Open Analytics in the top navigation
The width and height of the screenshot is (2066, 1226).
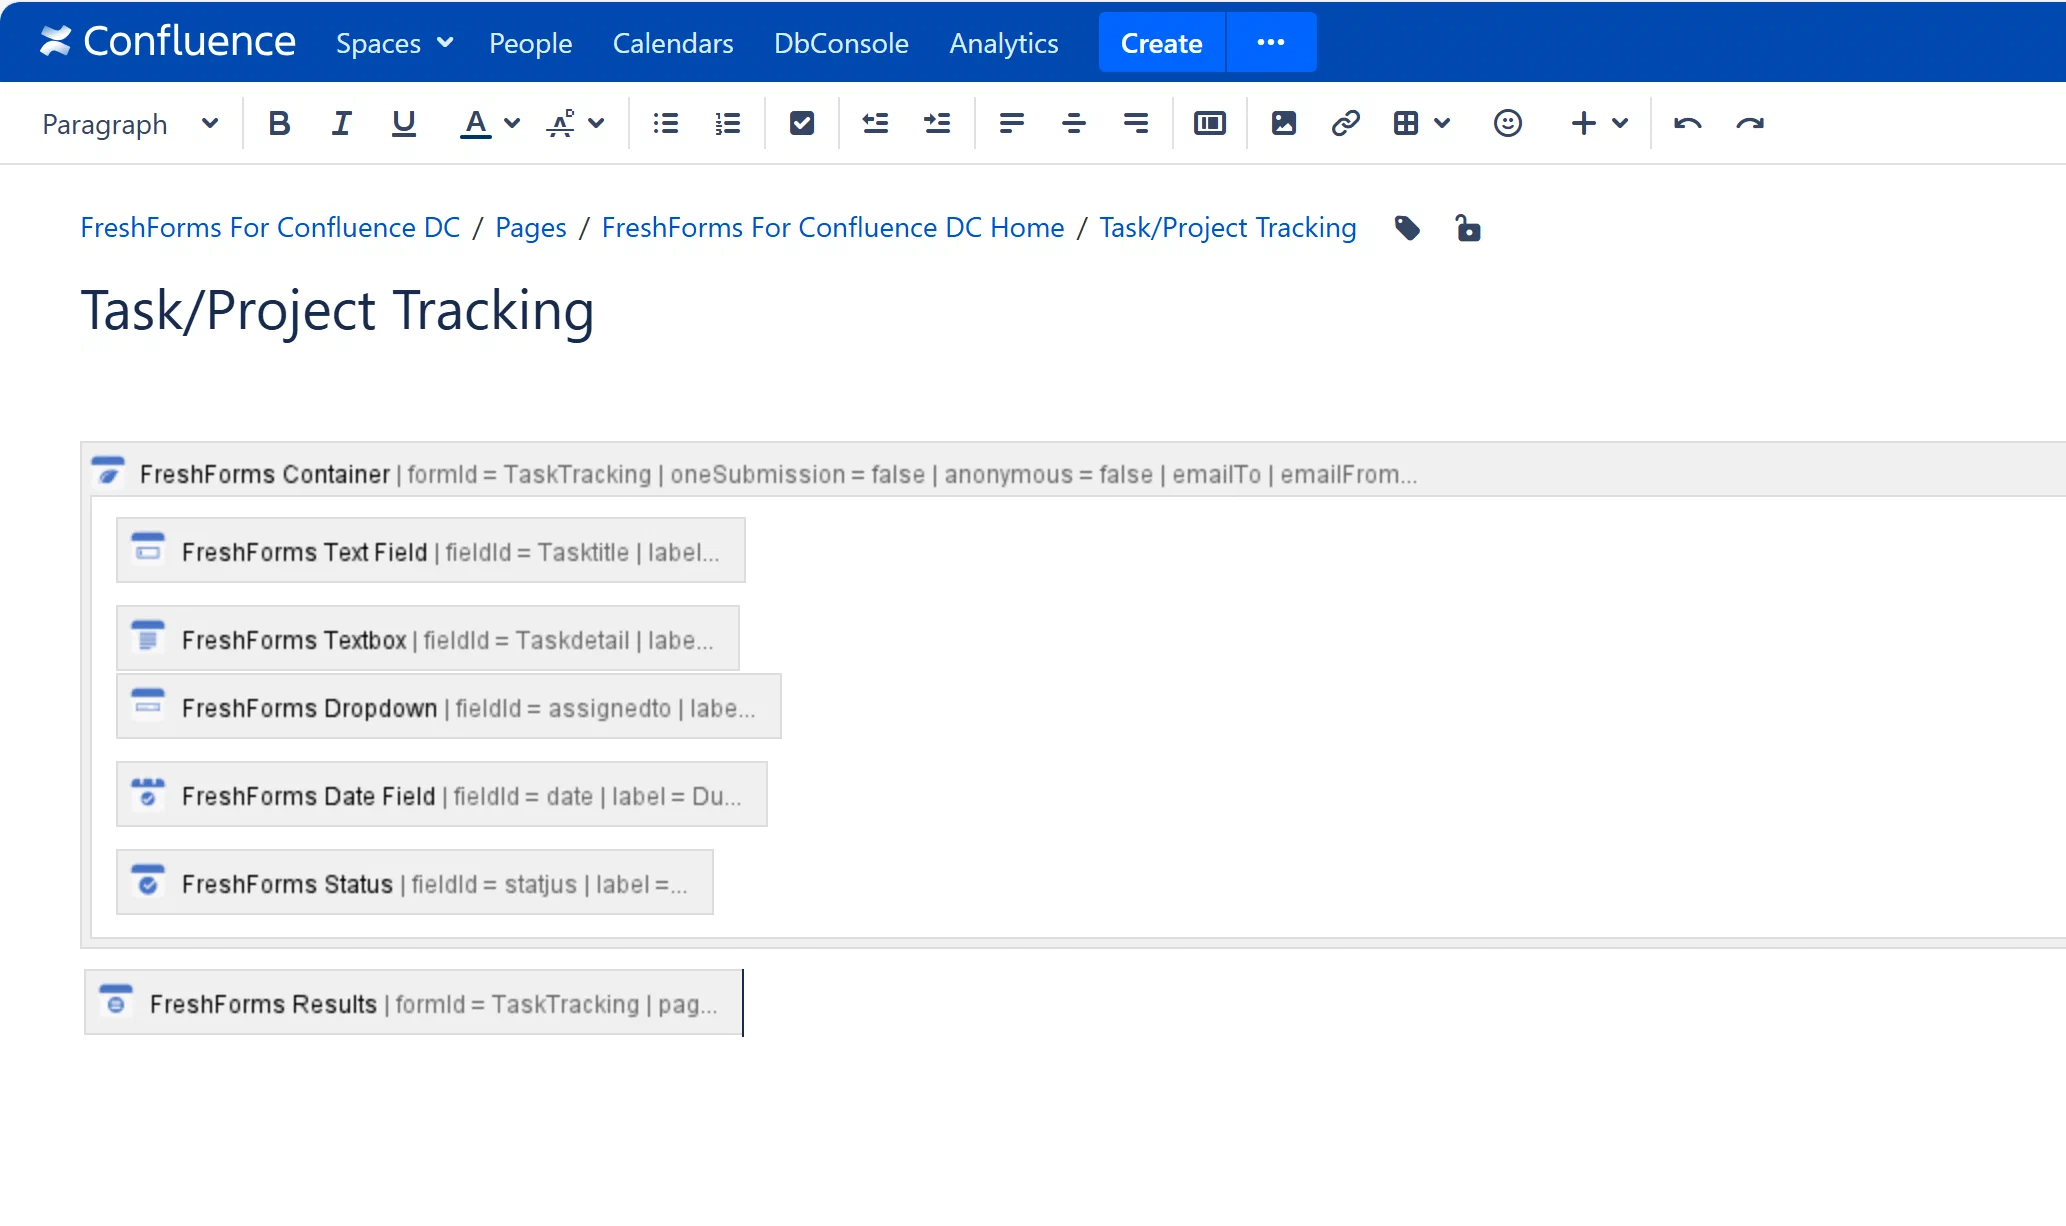pos(1004,43)
